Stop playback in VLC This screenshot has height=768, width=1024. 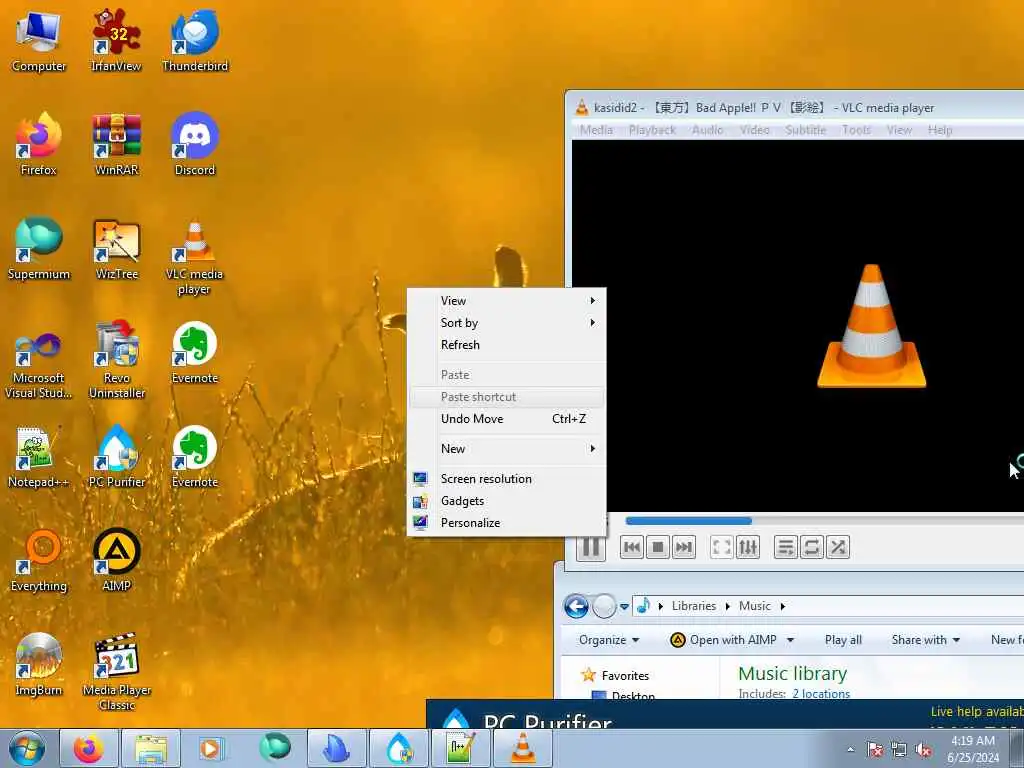coord(658,547)
